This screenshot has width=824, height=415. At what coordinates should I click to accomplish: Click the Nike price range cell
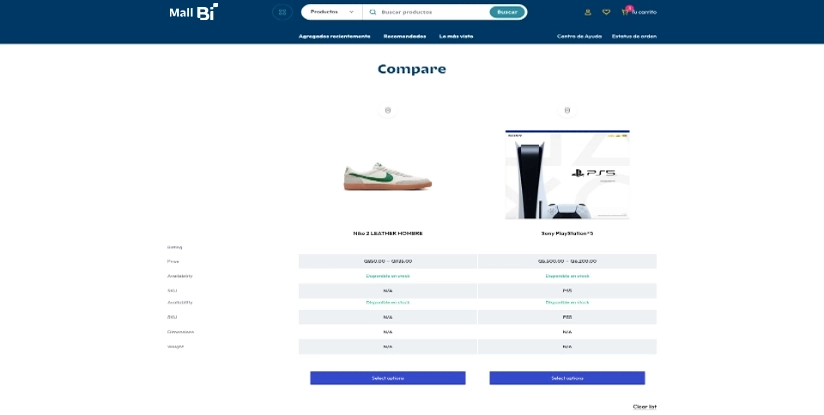pyautogui.click(x=388, y=261)
